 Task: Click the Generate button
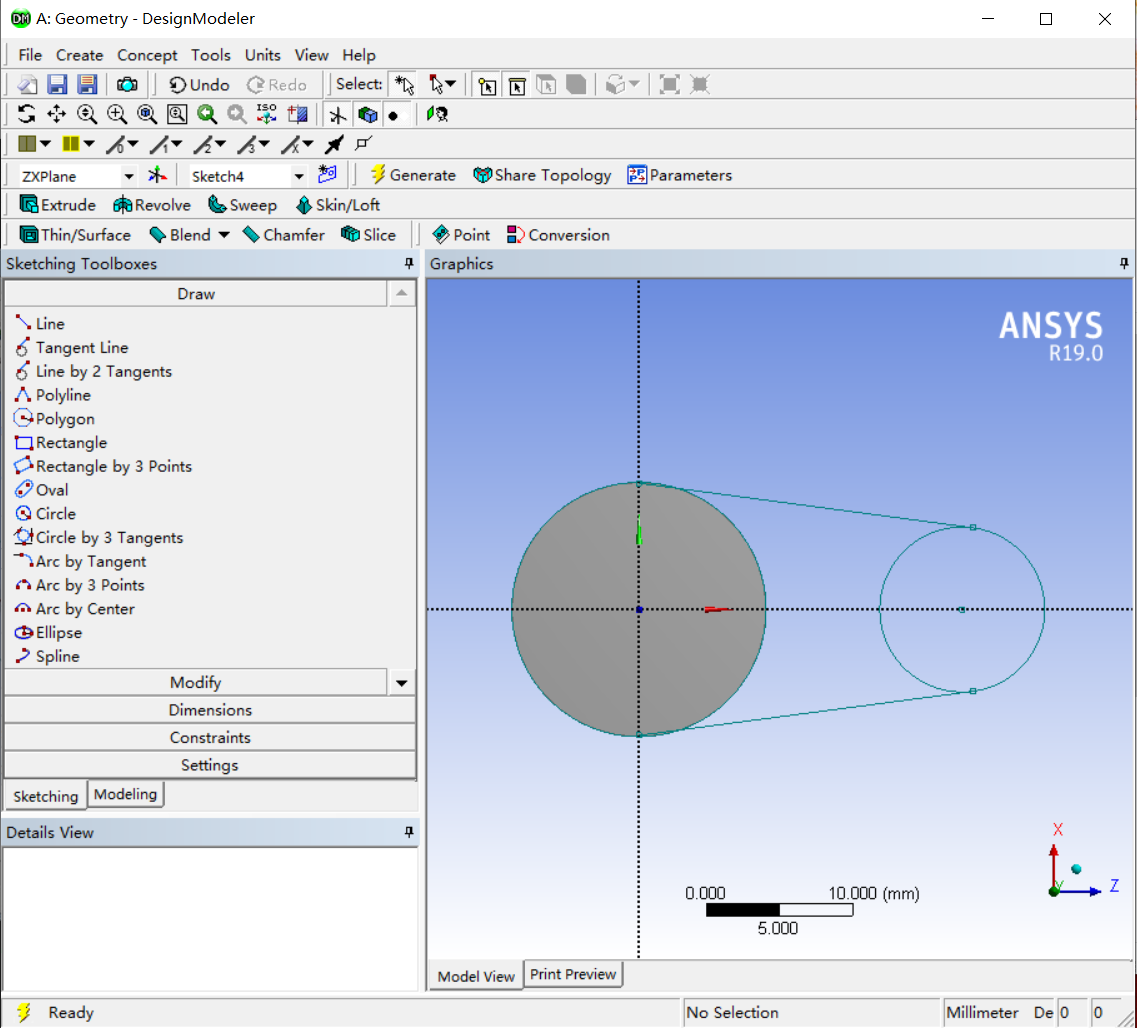tap(413, 175)
